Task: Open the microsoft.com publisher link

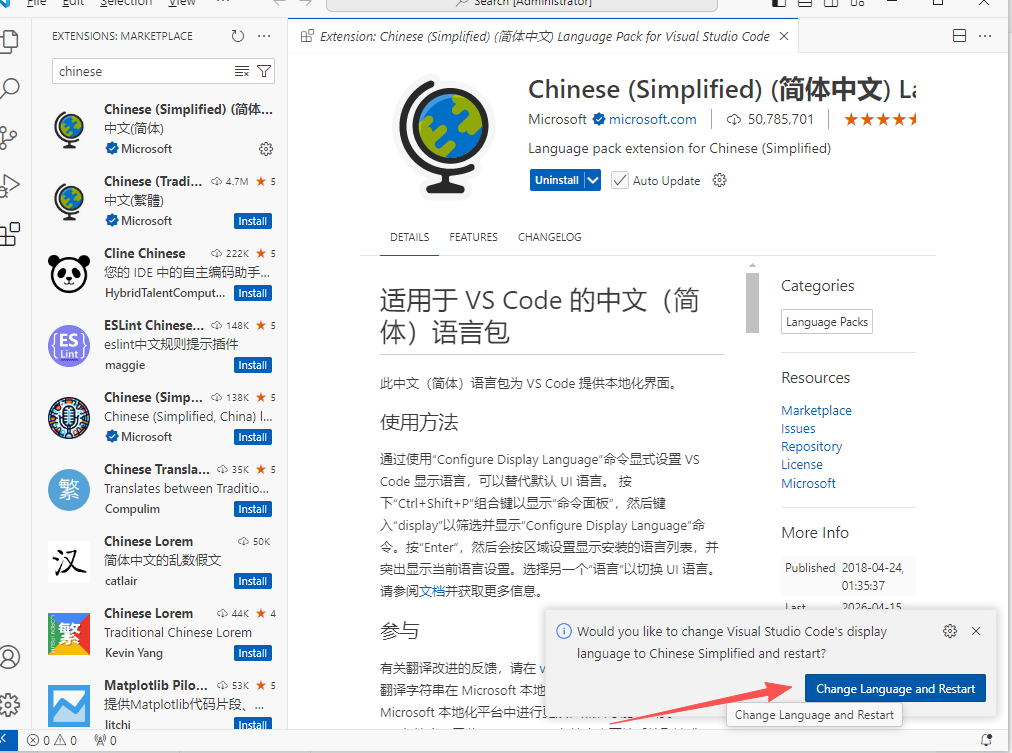Action: tap(653, 119)
